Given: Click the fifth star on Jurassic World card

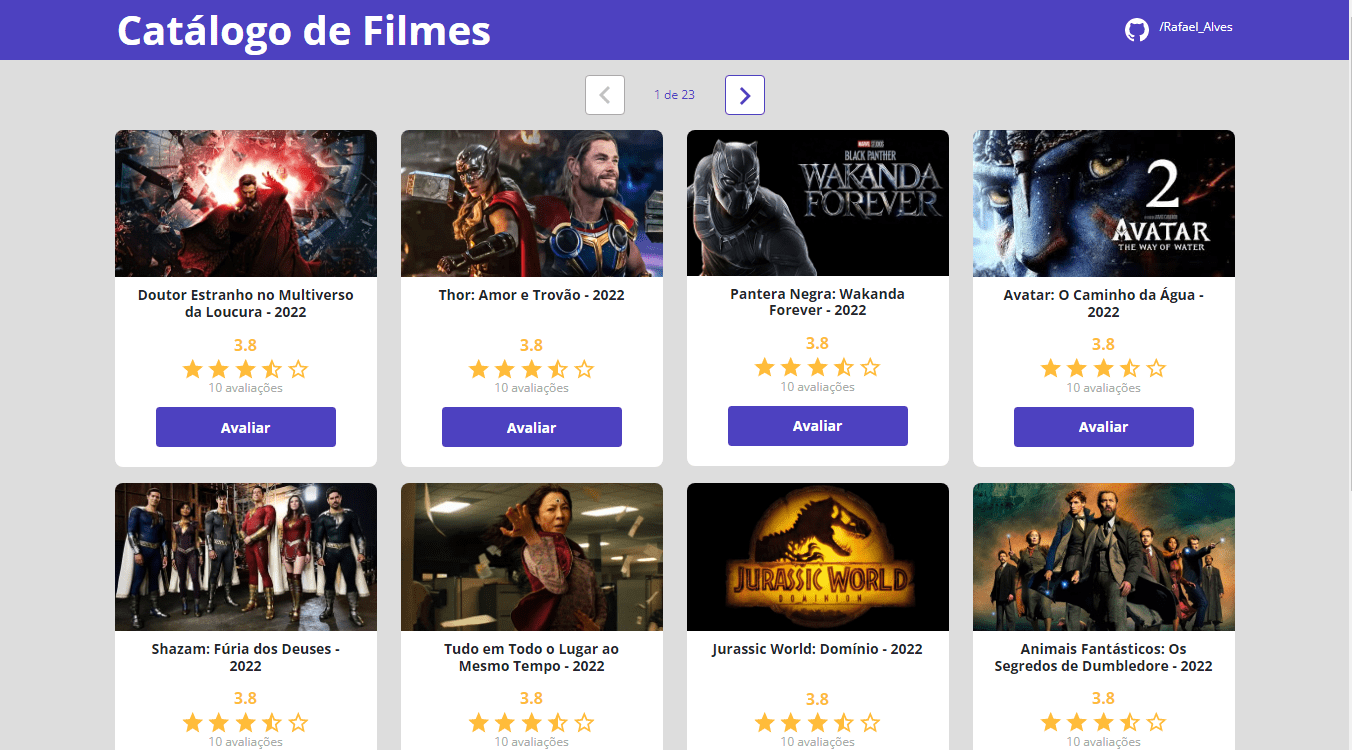Looking at the screenshot, I should click(x=870, y=722).
